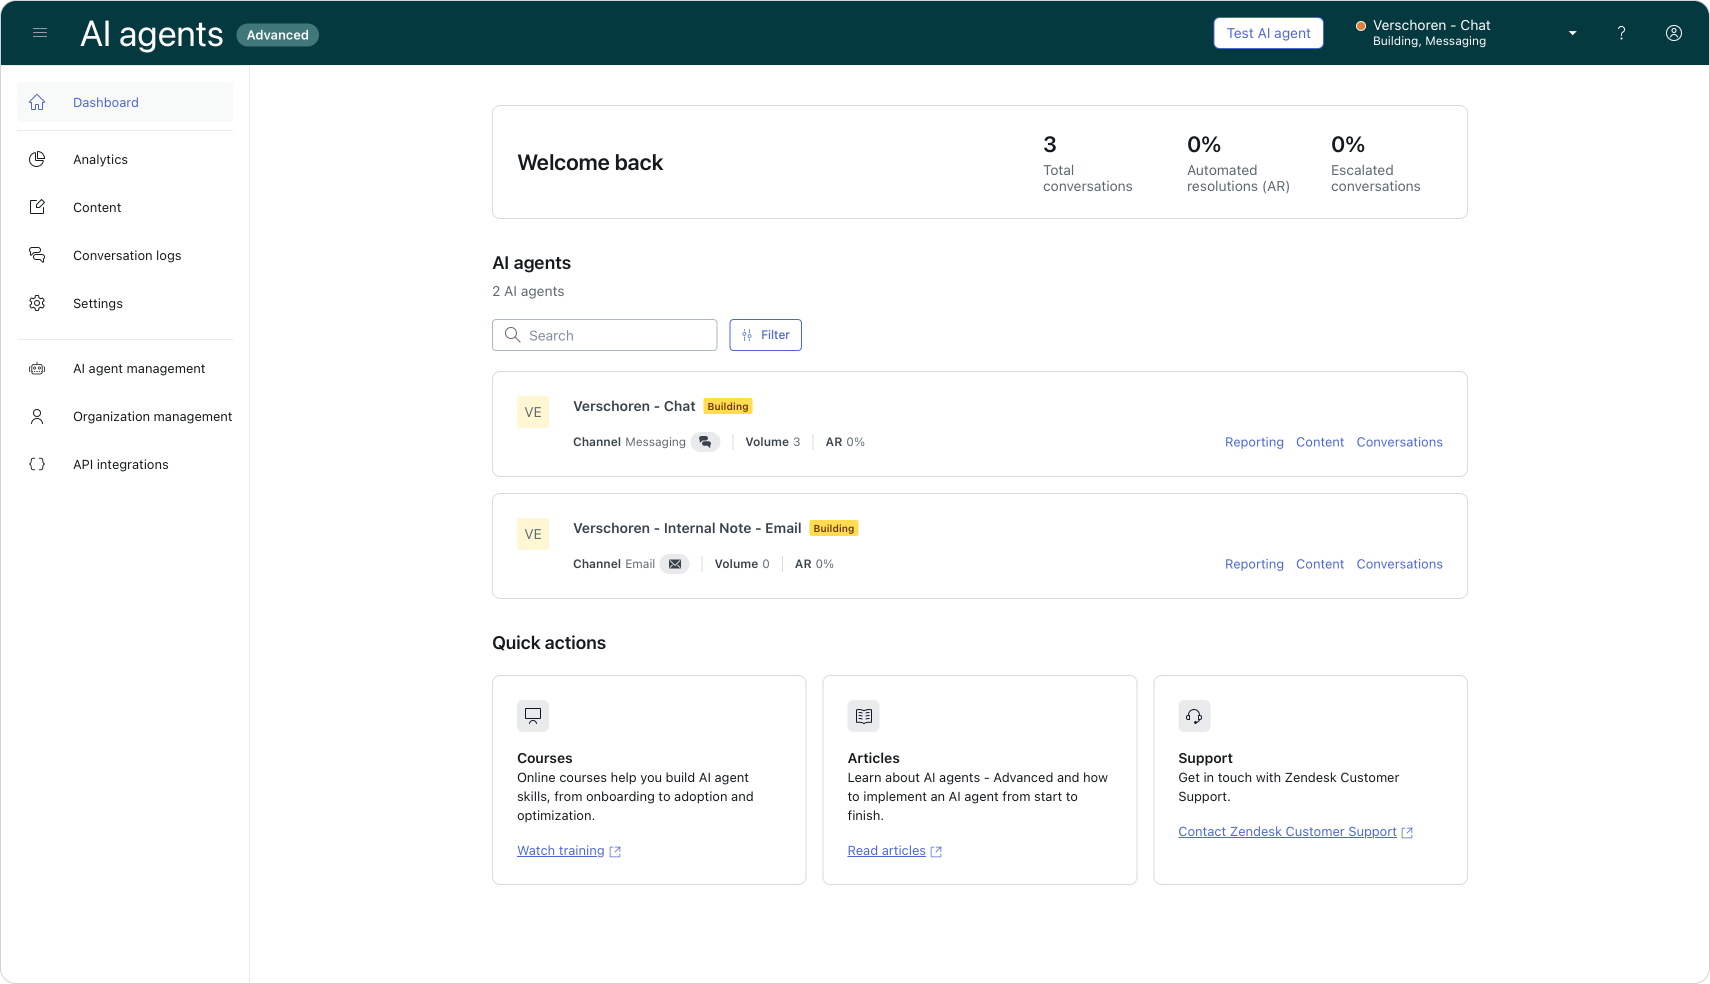The image size is (1710, 984).
Task: Click the Courses presentation icon
Action: click(533, 716)
